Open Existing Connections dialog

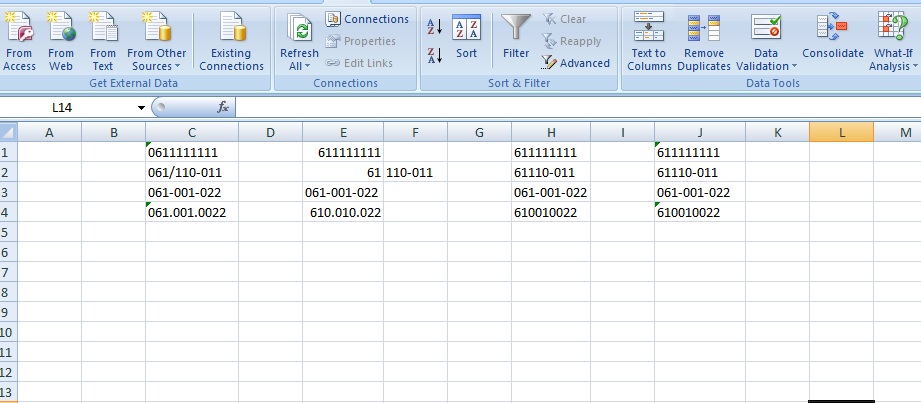(x=231, y=42)
